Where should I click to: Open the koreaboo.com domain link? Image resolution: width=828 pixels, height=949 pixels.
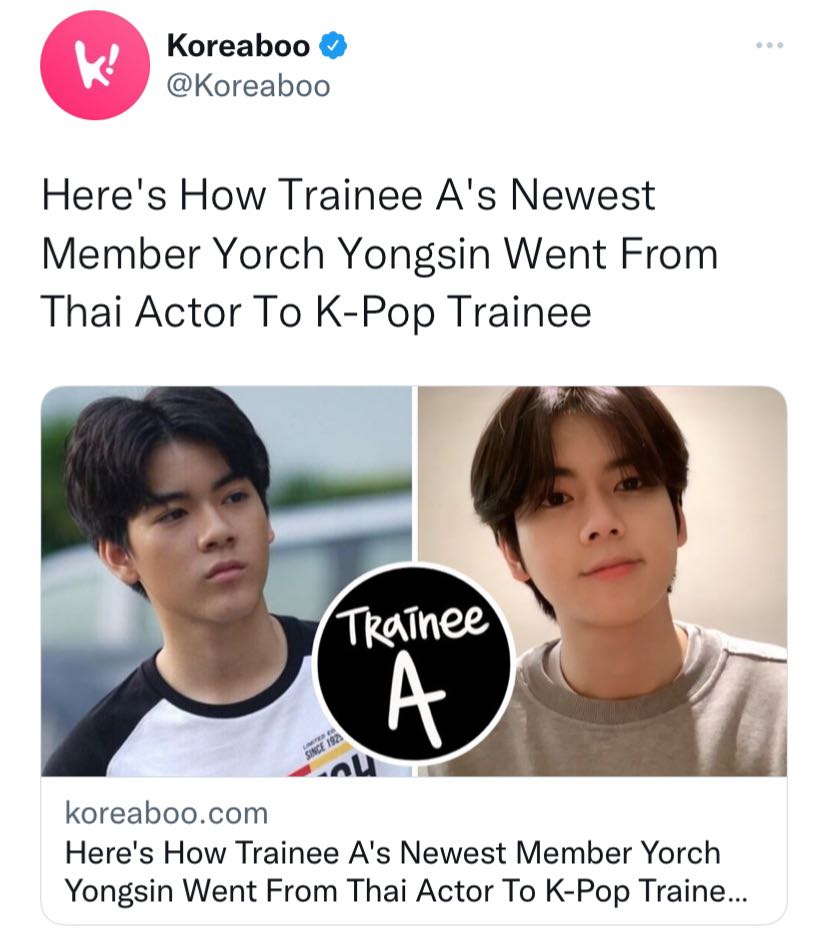166,813
